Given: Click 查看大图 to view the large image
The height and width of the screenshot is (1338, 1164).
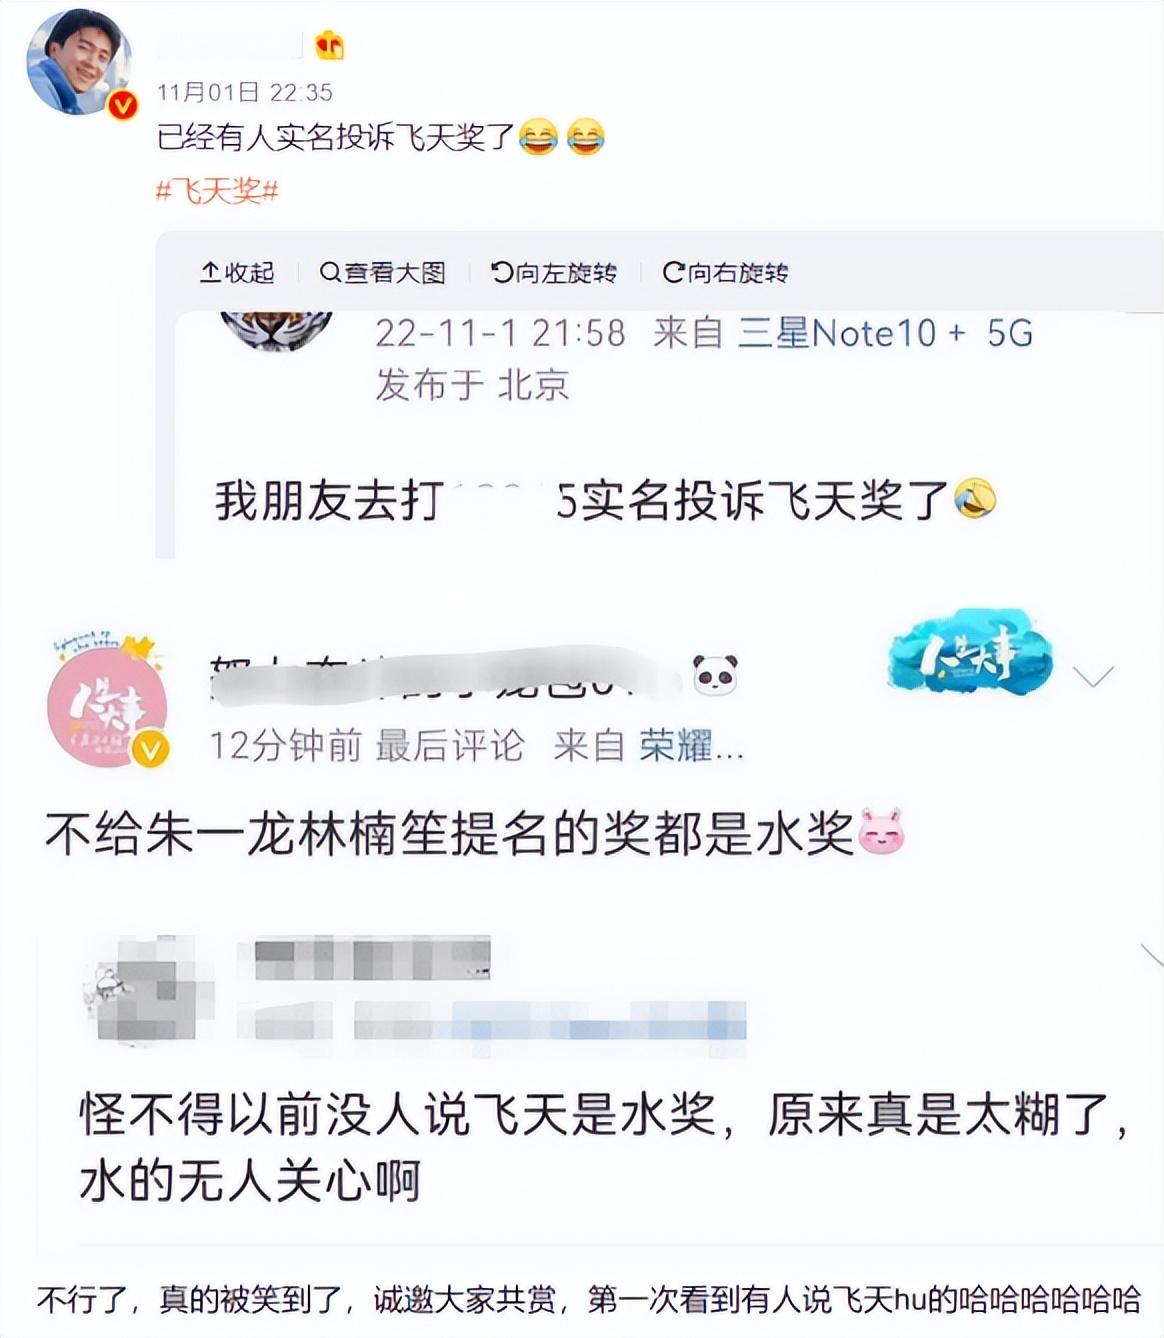Looking at the screenshot, I should (x=383, y=272).
